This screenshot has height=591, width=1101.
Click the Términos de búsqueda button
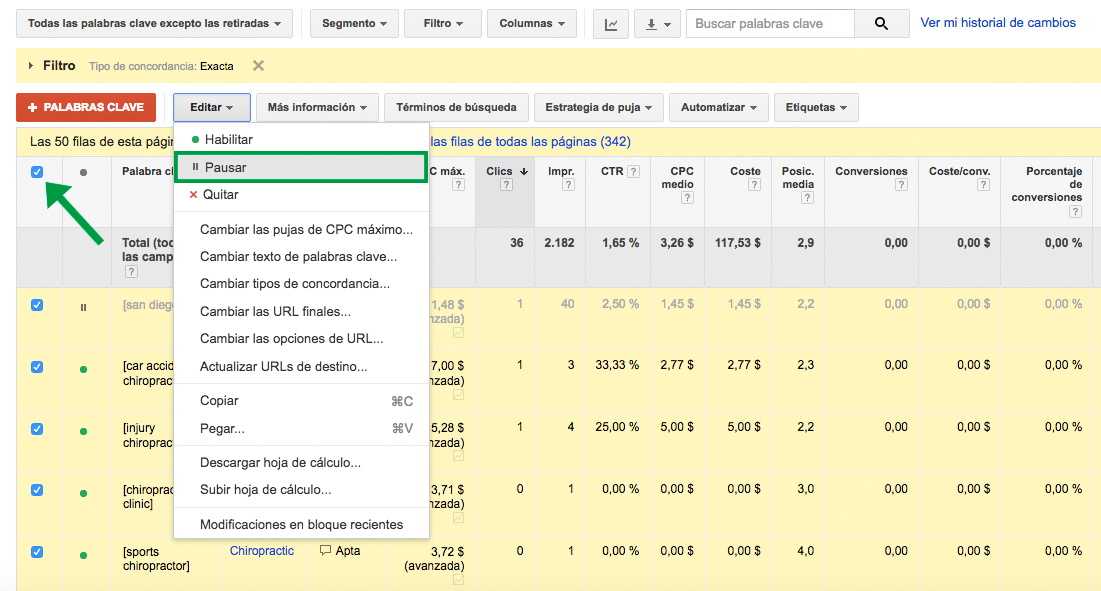coord(456,107)
